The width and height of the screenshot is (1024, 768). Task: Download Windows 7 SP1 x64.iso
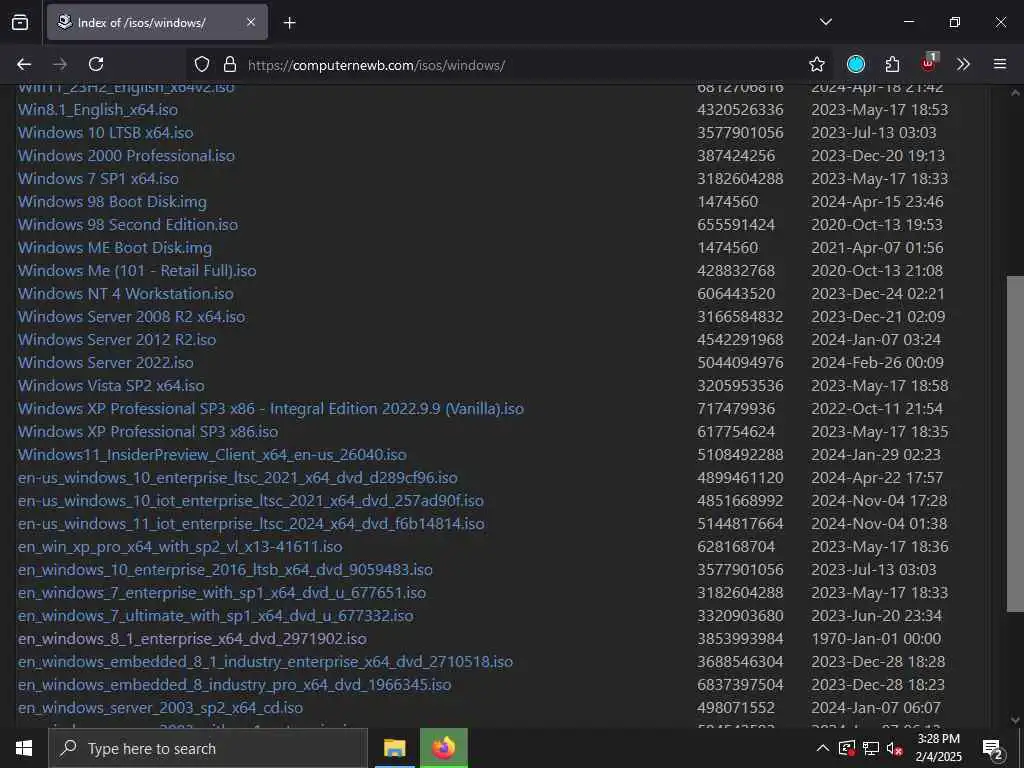(x=99, y=178)
